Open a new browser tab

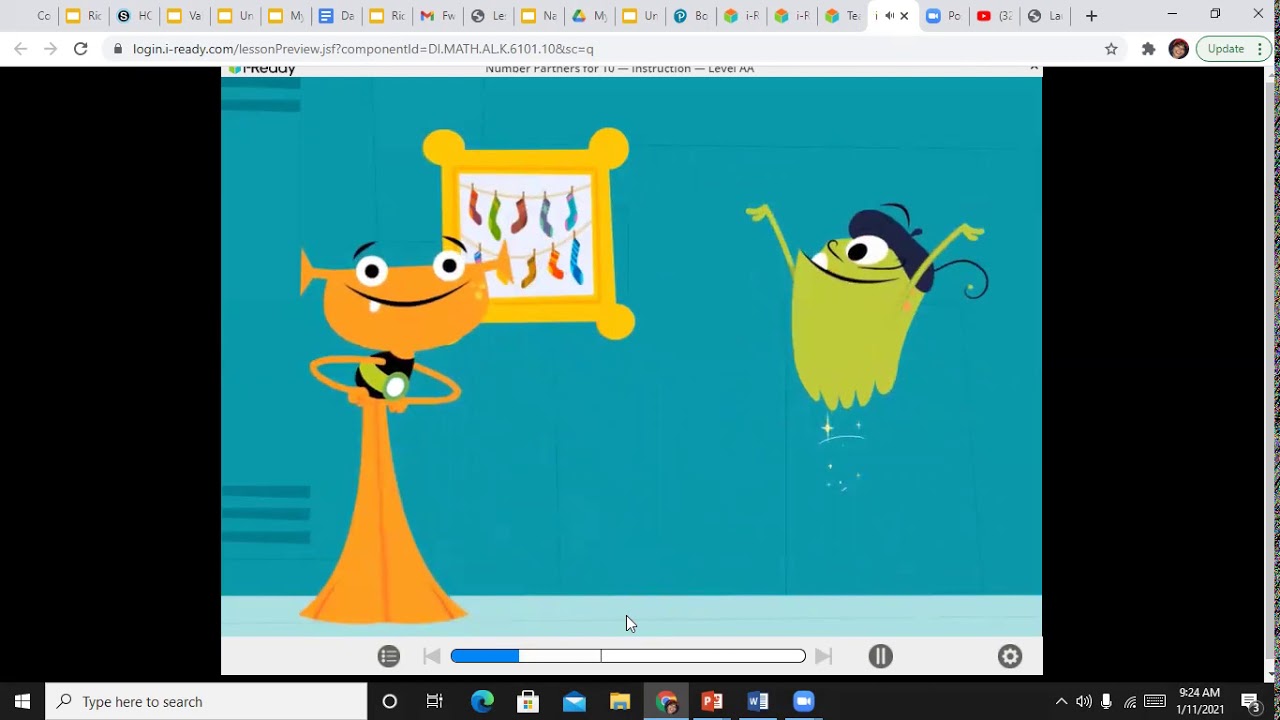tap(1091, 16)
